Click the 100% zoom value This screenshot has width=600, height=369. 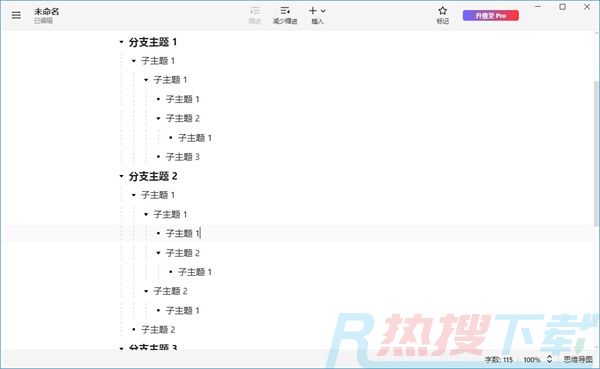tap(532, 360)
